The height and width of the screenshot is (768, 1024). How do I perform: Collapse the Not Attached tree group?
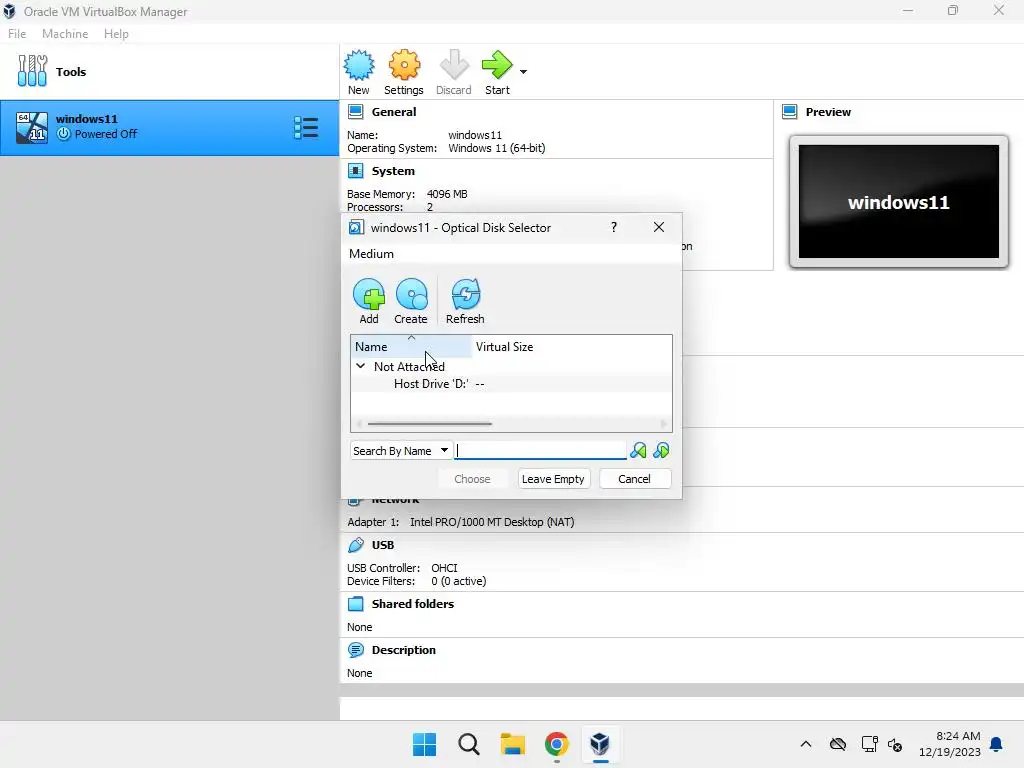[x=360, y=366]
